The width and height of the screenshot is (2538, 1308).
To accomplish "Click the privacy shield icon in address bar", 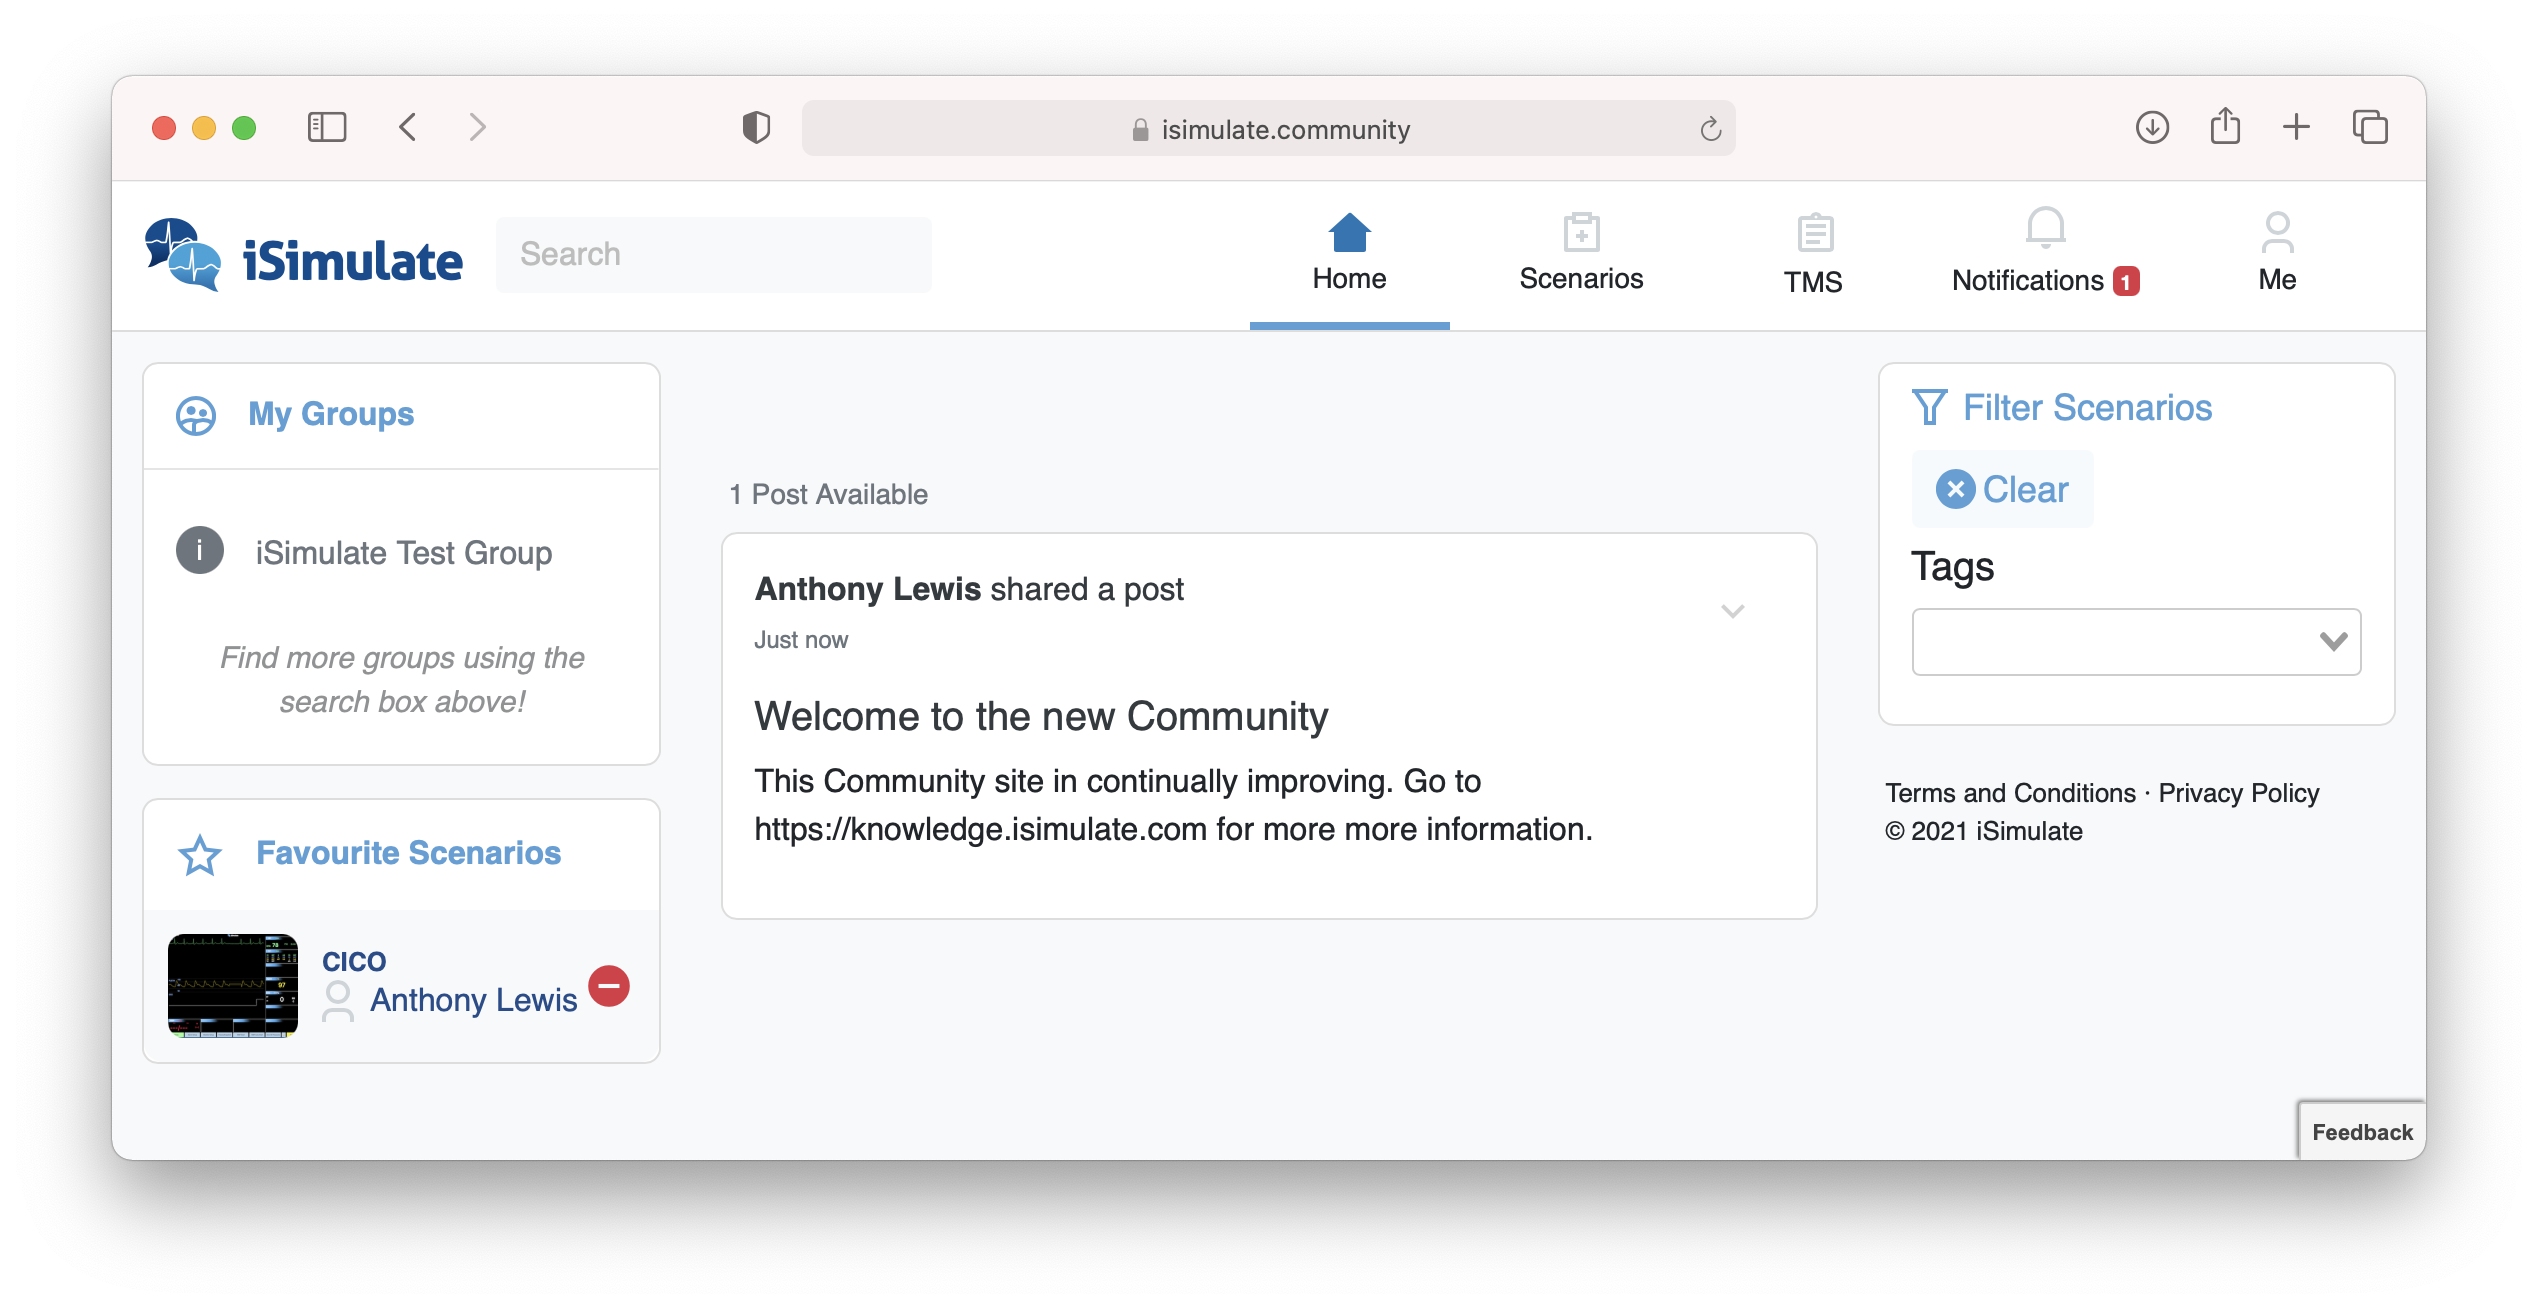I will pos(756,127).
